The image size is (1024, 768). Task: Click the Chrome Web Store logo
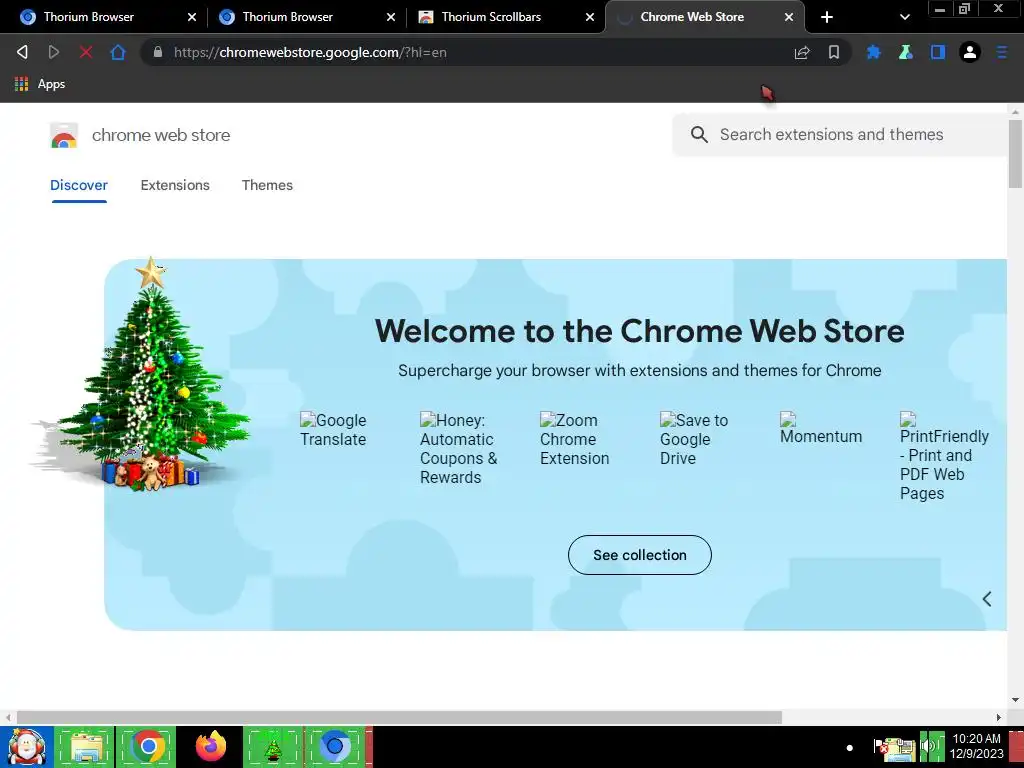(64, 135)
